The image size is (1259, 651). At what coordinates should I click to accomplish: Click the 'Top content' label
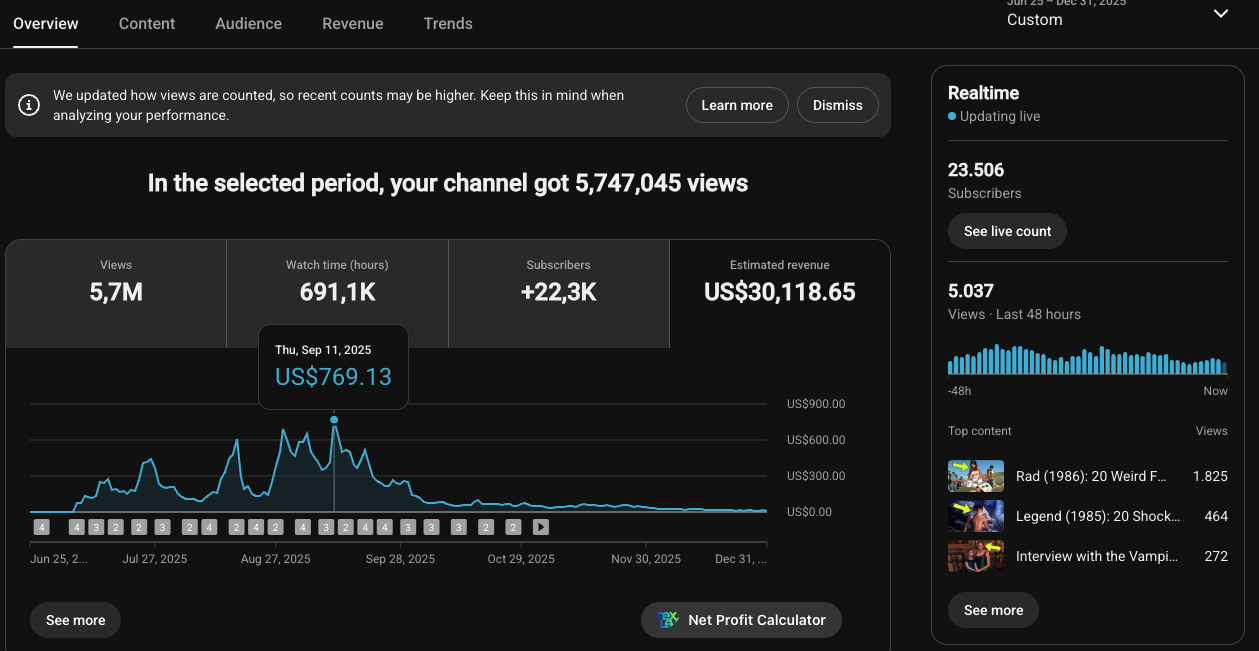(980, 431)
